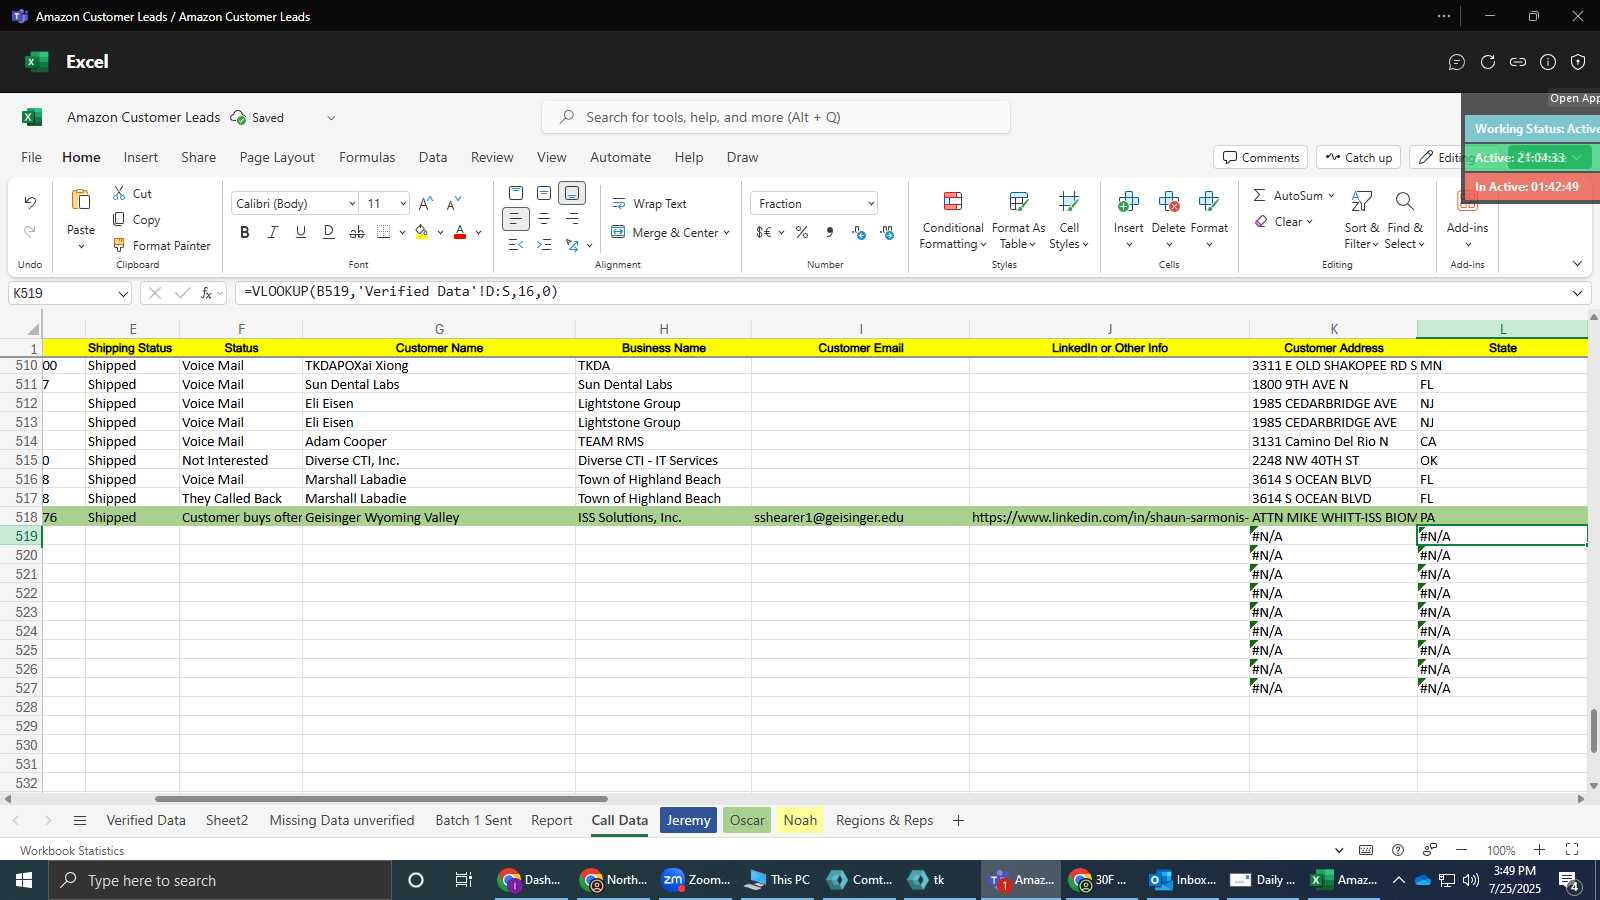This screenshot has height=900, width=1600.
Task: Expand the formula bar
Action: click(x=1577, y=293)
